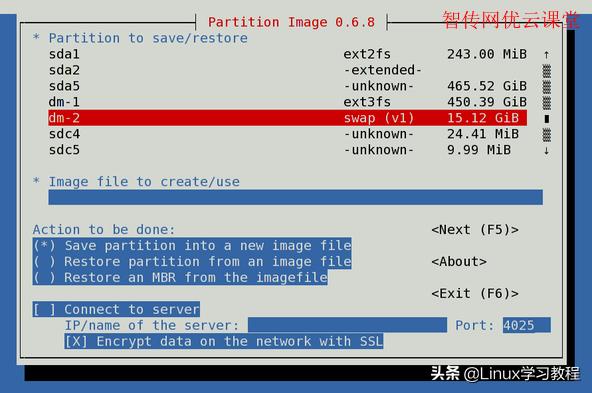Select the dm-1 ext3fs partition row
Image resolution: width=592 pixels, height=393 pixels.
click(288, 102)
